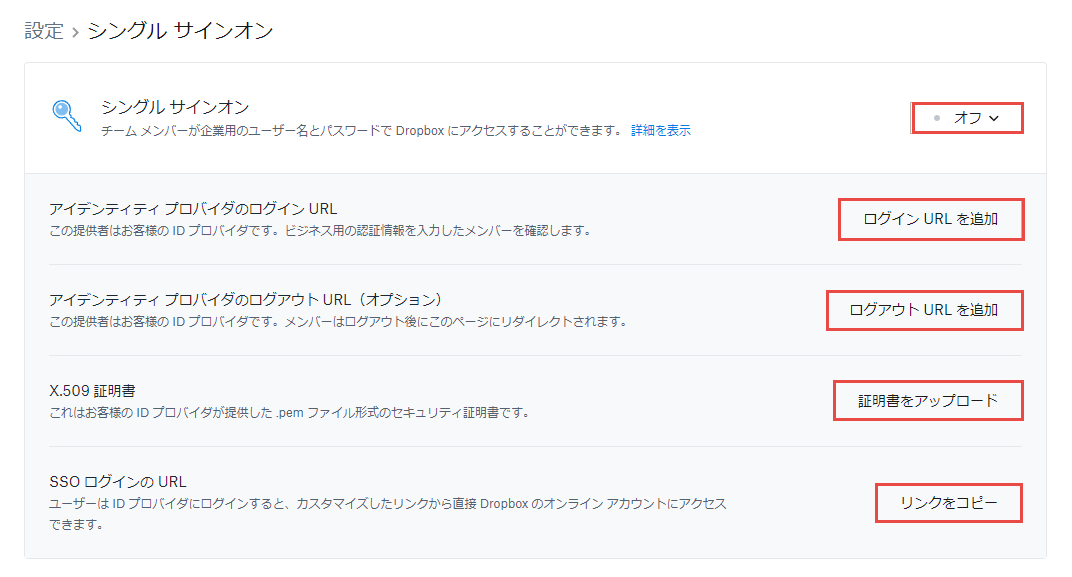The image size is (1072, 577).
Task: Open the オフ single sign-on dropdown
Action: pyautogui.click(x=967, y=118)
